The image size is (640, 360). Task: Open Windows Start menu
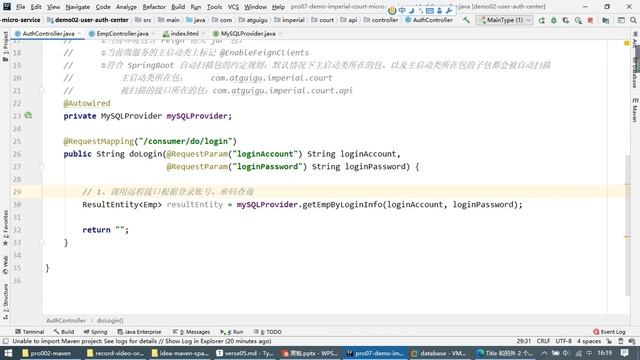click(8, 353)
